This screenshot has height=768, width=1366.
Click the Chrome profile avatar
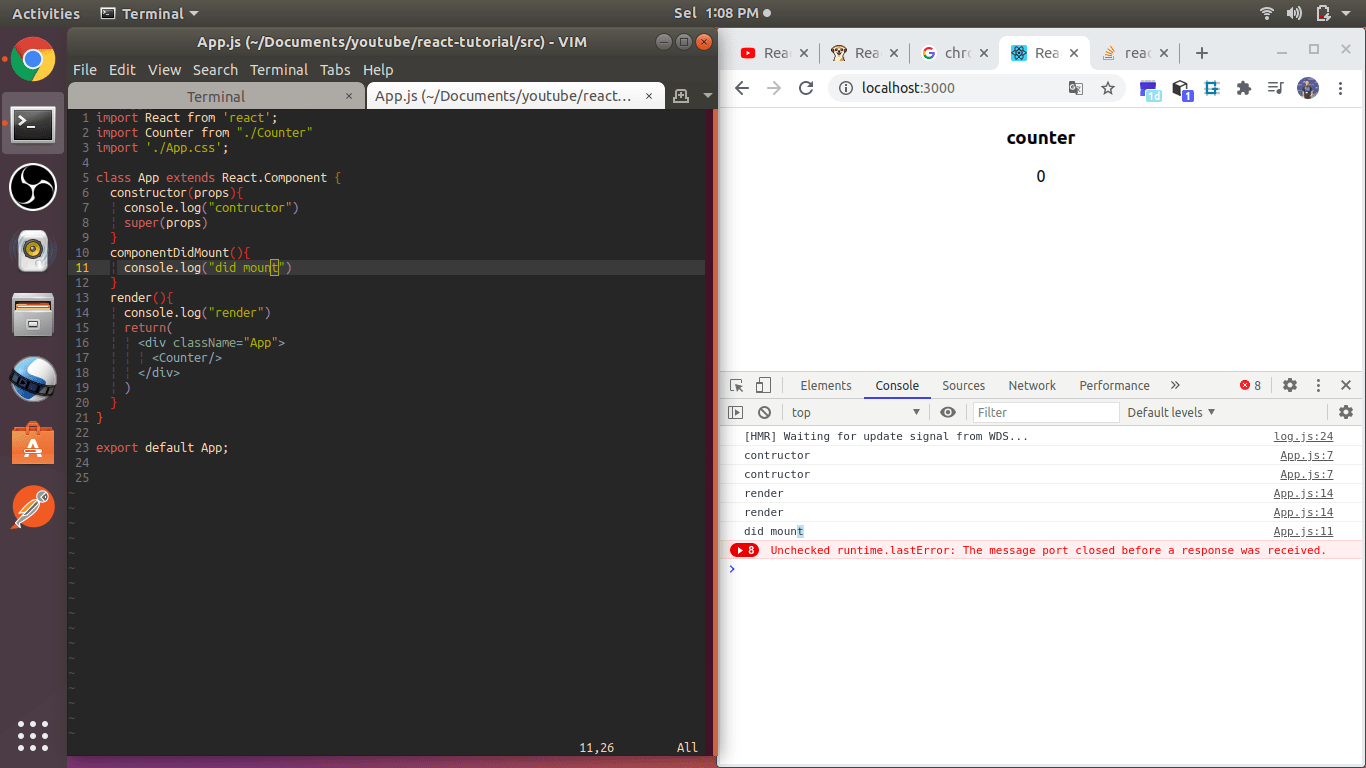point(1307,88)
